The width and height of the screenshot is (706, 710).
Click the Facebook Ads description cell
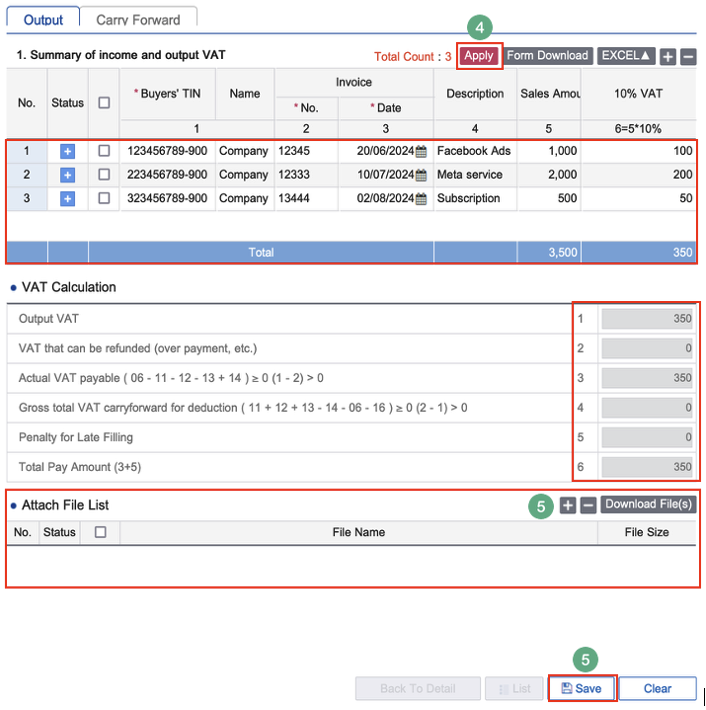[x=475, y=151]
